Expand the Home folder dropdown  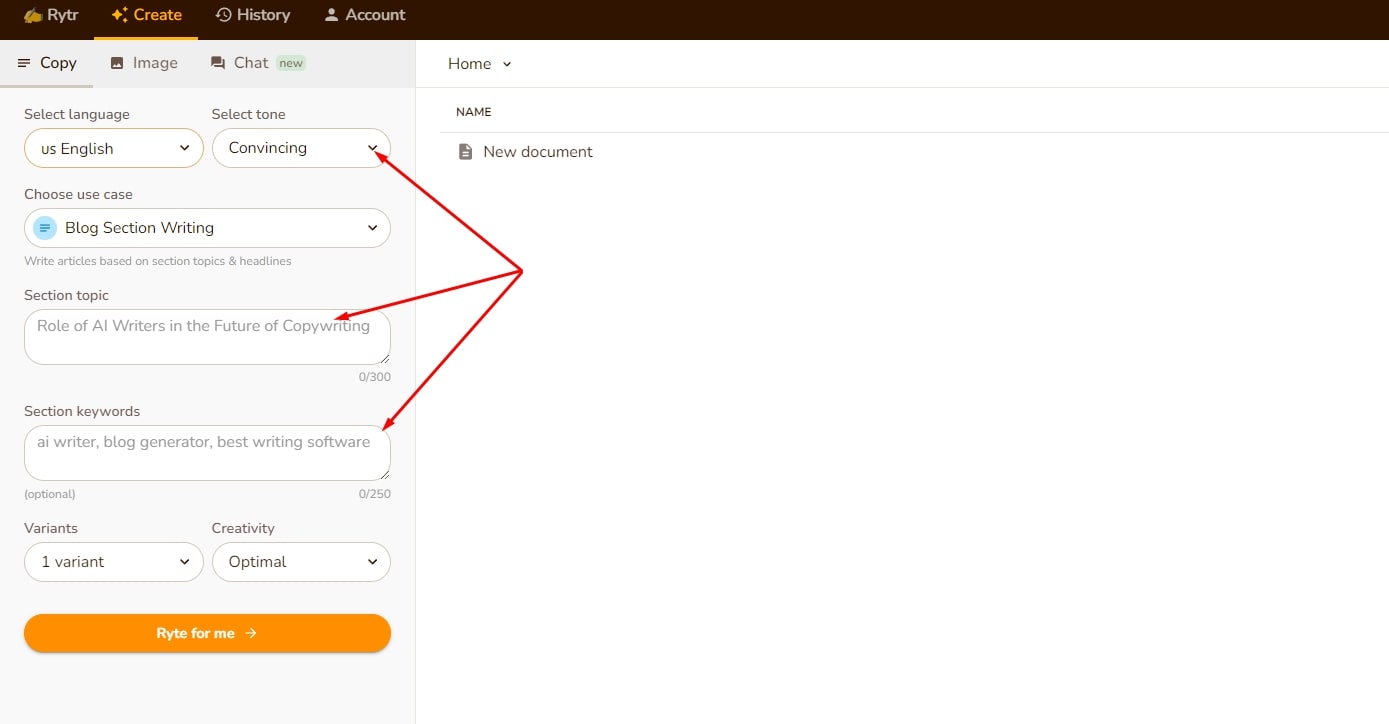tap(480, 64)
